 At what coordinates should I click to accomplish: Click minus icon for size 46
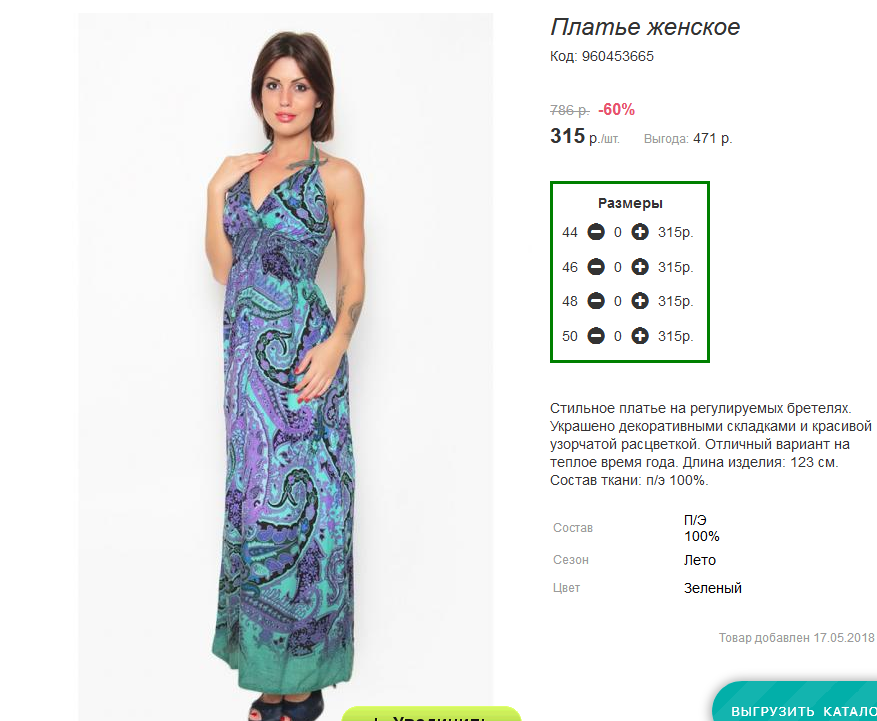click(596, 267)
